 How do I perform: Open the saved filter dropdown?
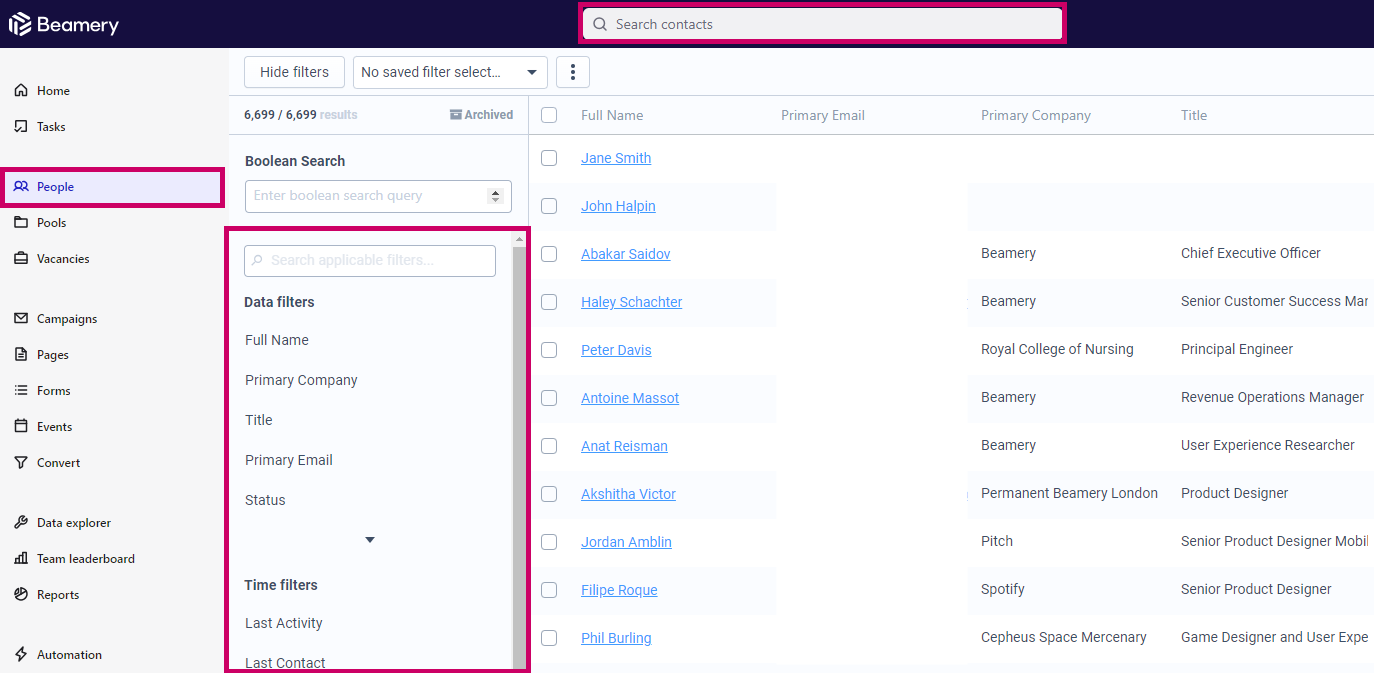tap(450, 72)
